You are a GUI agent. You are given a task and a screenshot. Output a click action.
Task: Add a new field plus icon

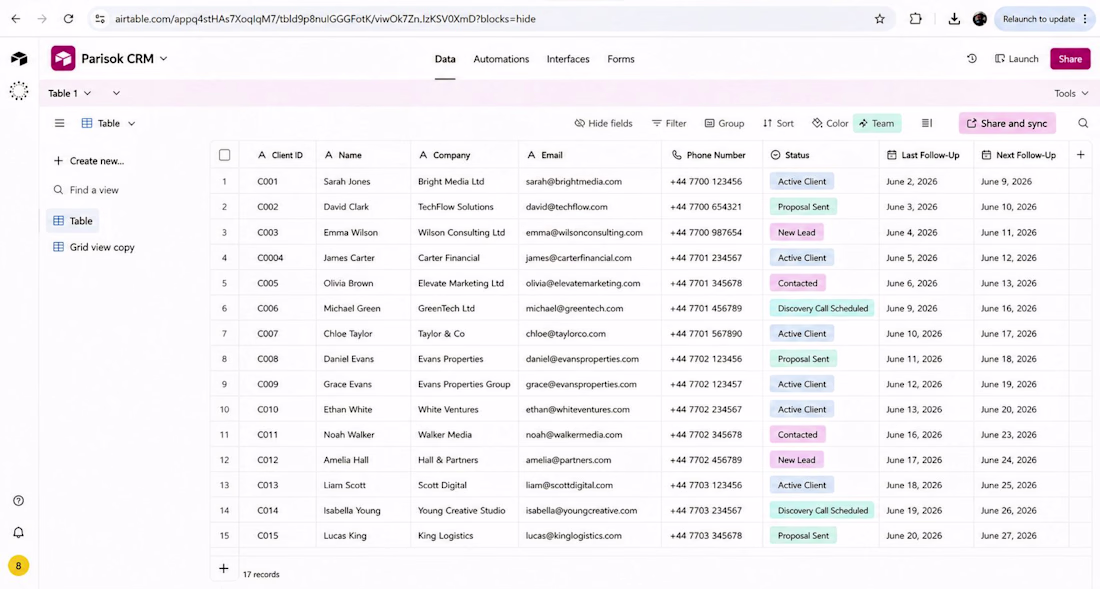(1080, 155)
